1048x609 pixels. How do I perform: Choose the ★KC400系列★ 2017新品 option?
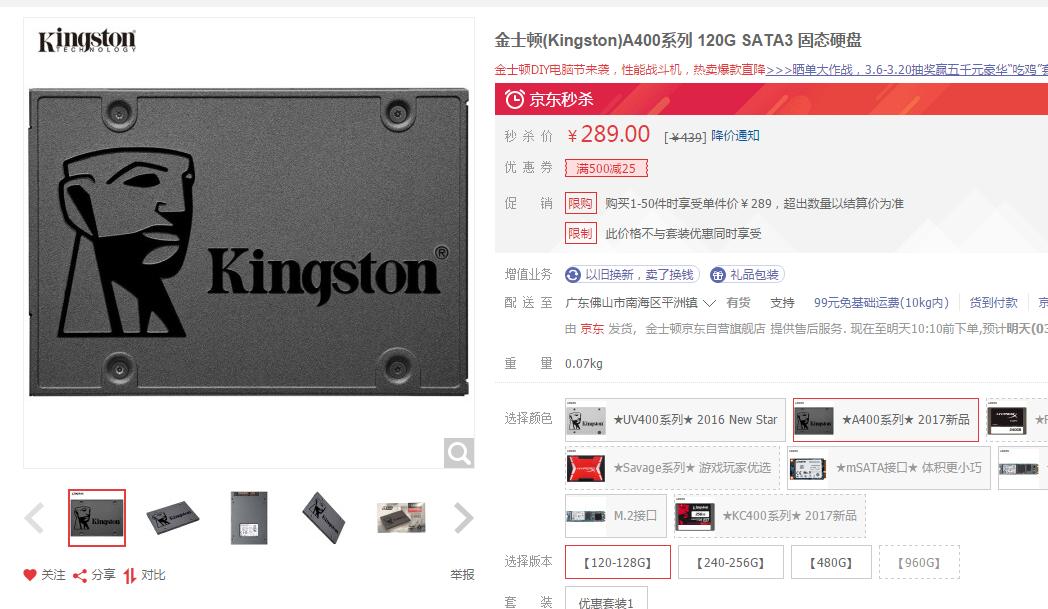tap(770, 516)
